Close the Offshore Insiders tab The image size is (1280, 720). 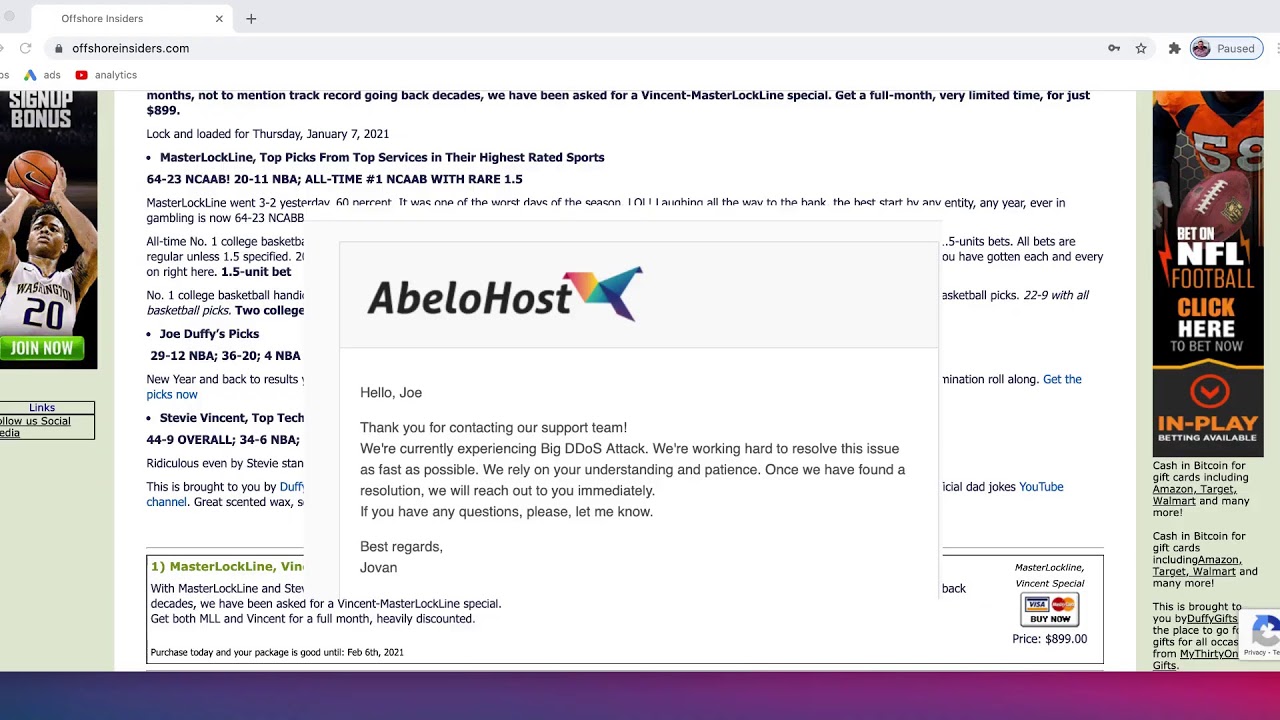(219, 18)
